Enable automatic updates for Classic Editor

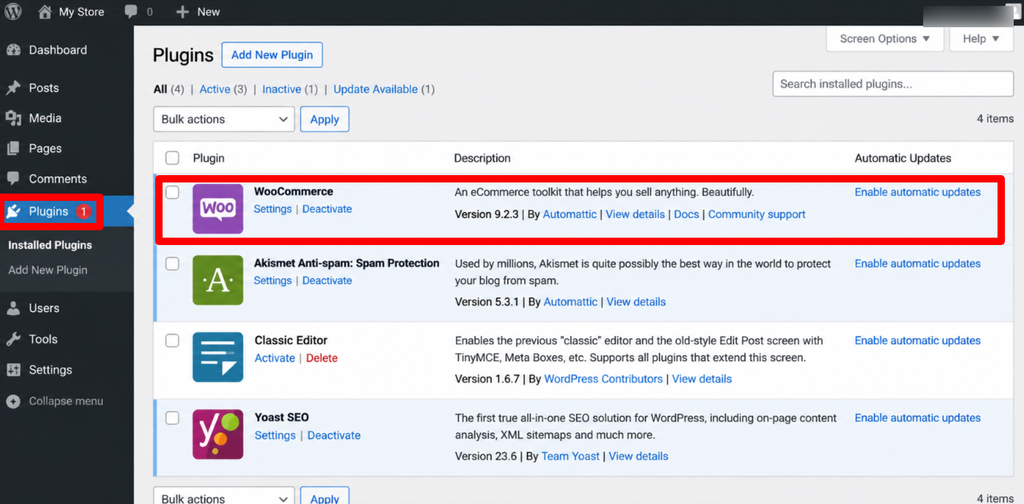point(918,341)
